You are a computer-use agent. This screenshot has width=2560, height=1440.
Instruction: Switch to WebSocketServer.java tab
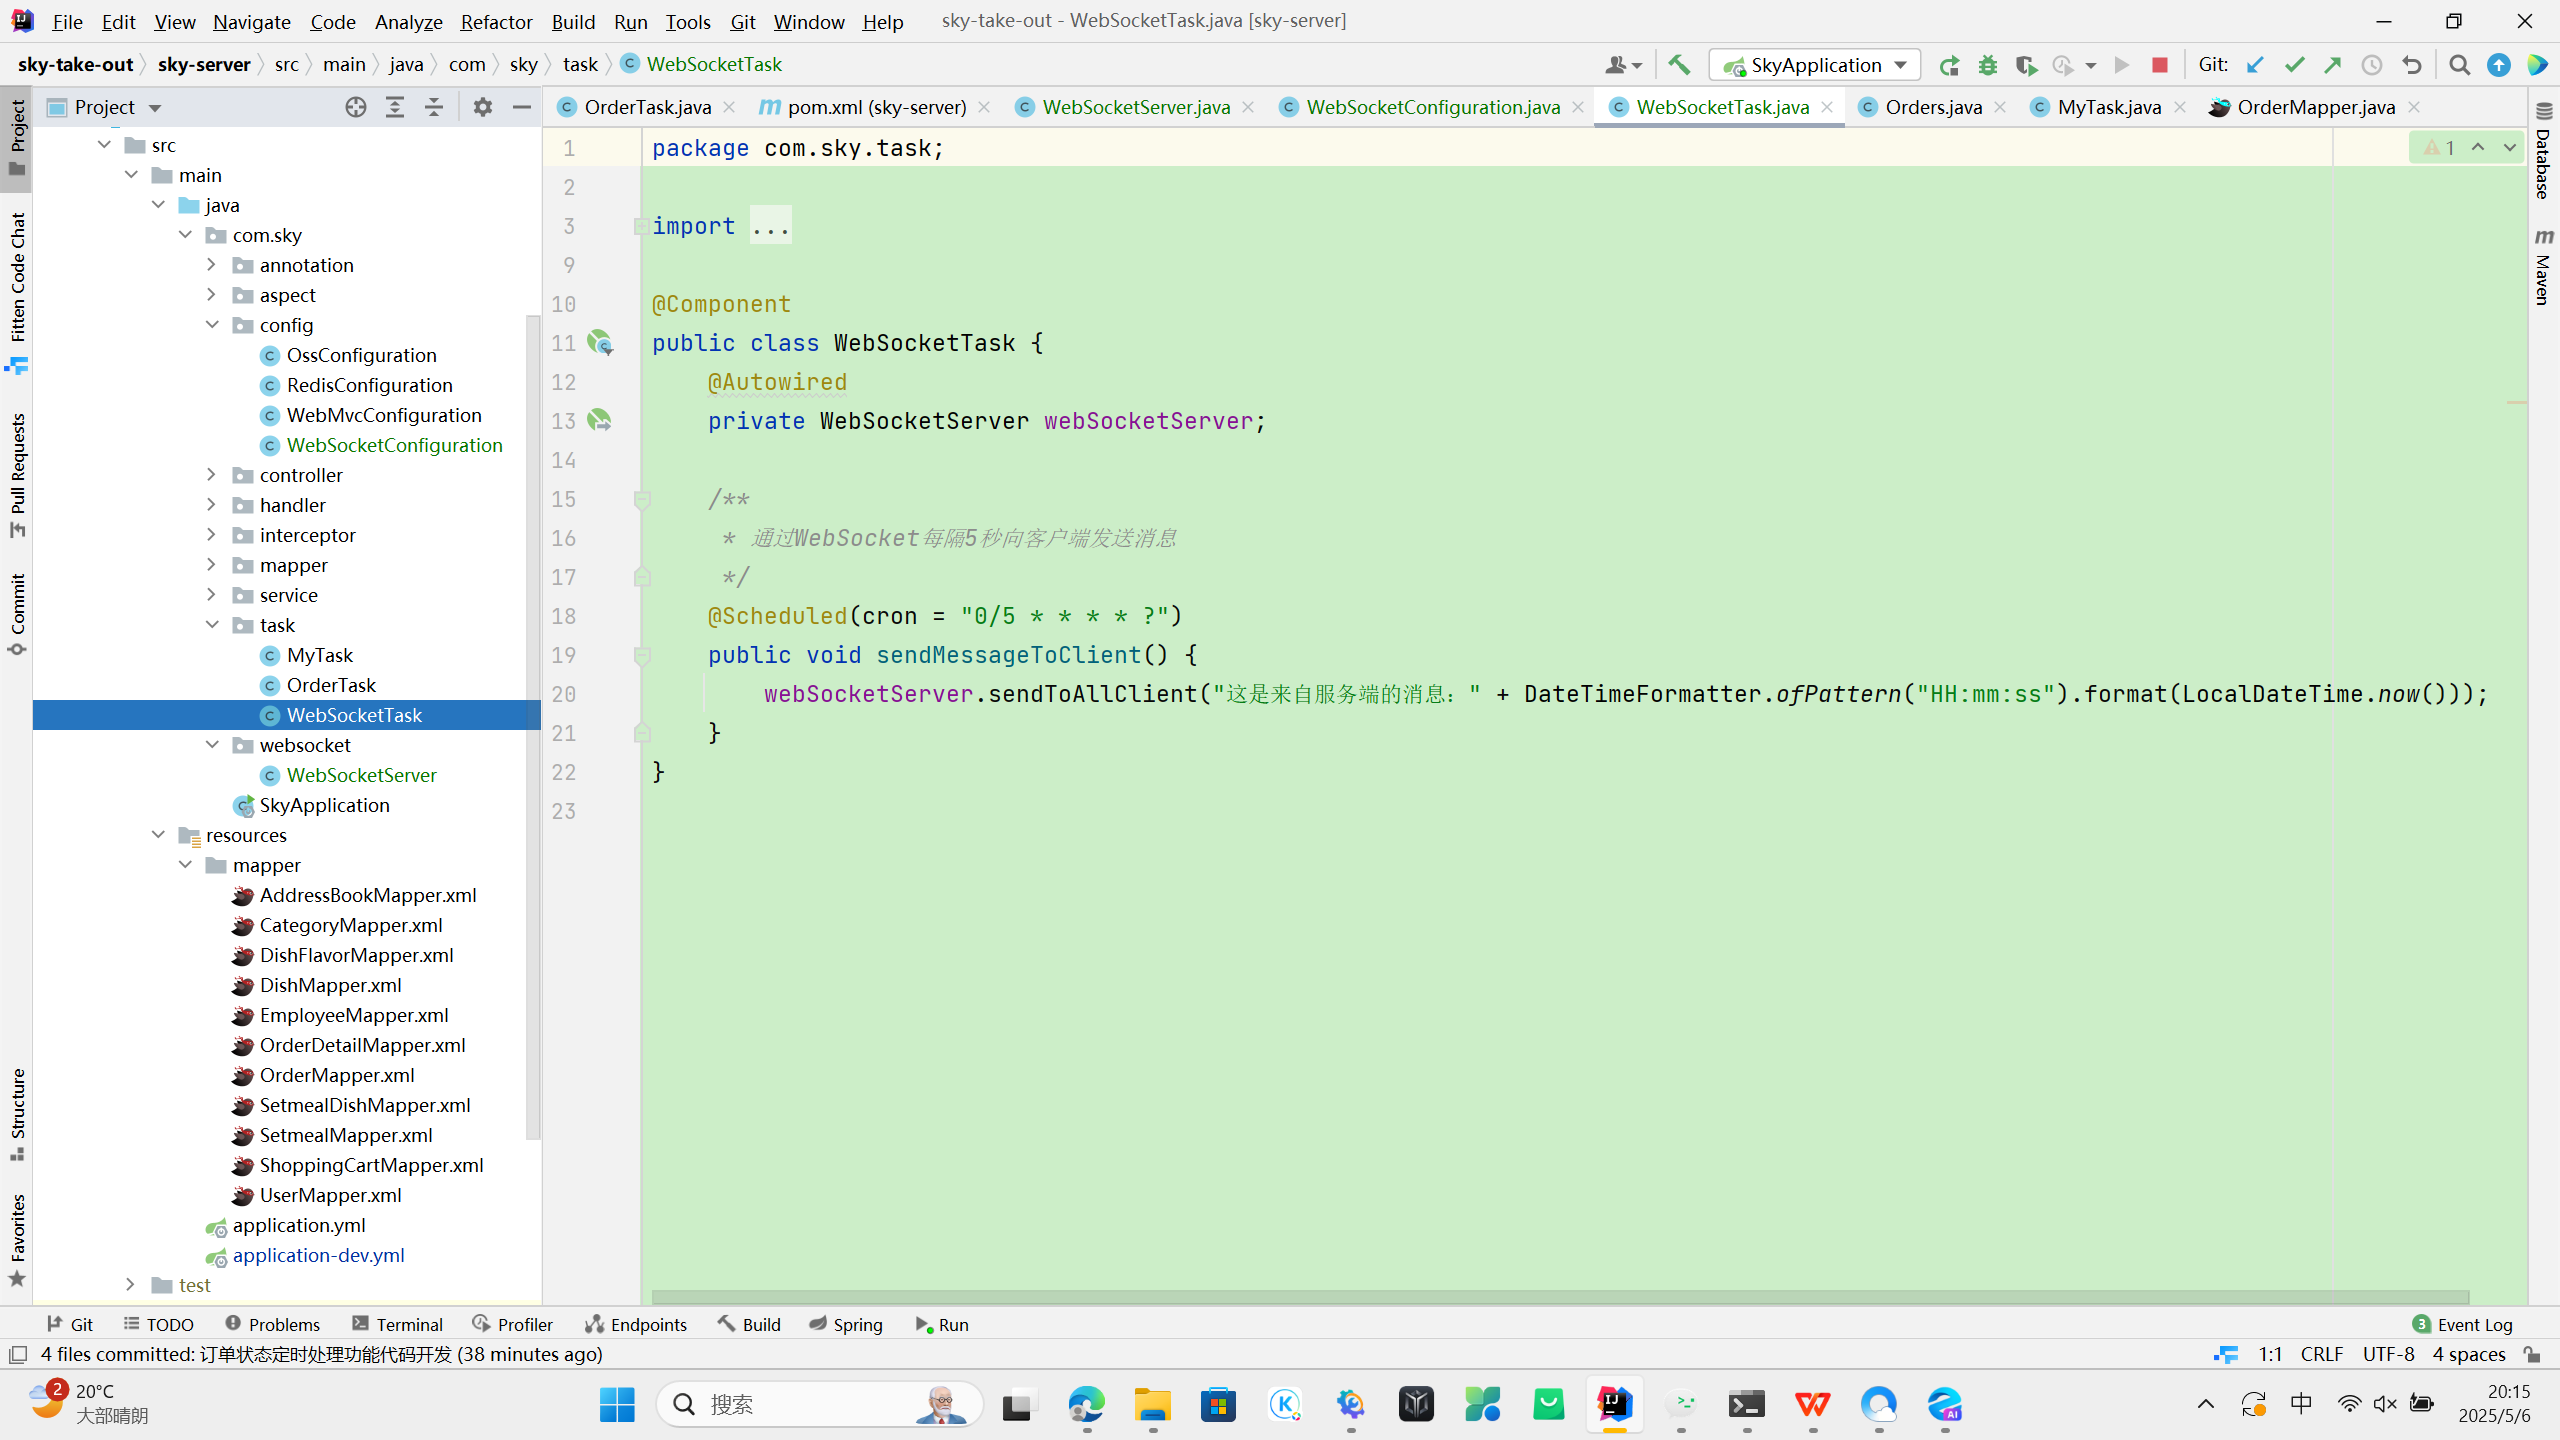(1135, 107)
